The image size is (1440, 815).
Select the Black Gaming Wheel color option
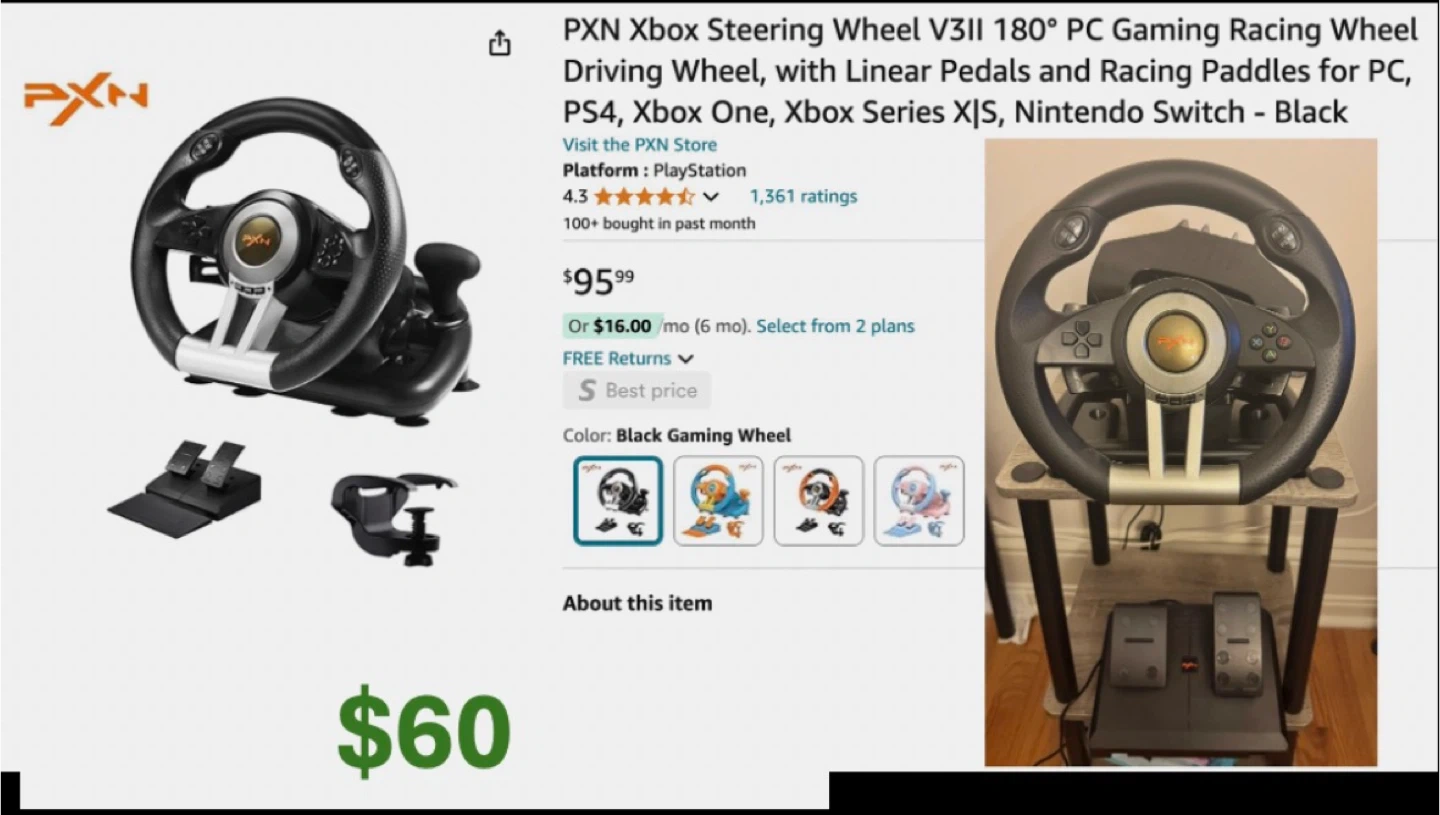618,500
